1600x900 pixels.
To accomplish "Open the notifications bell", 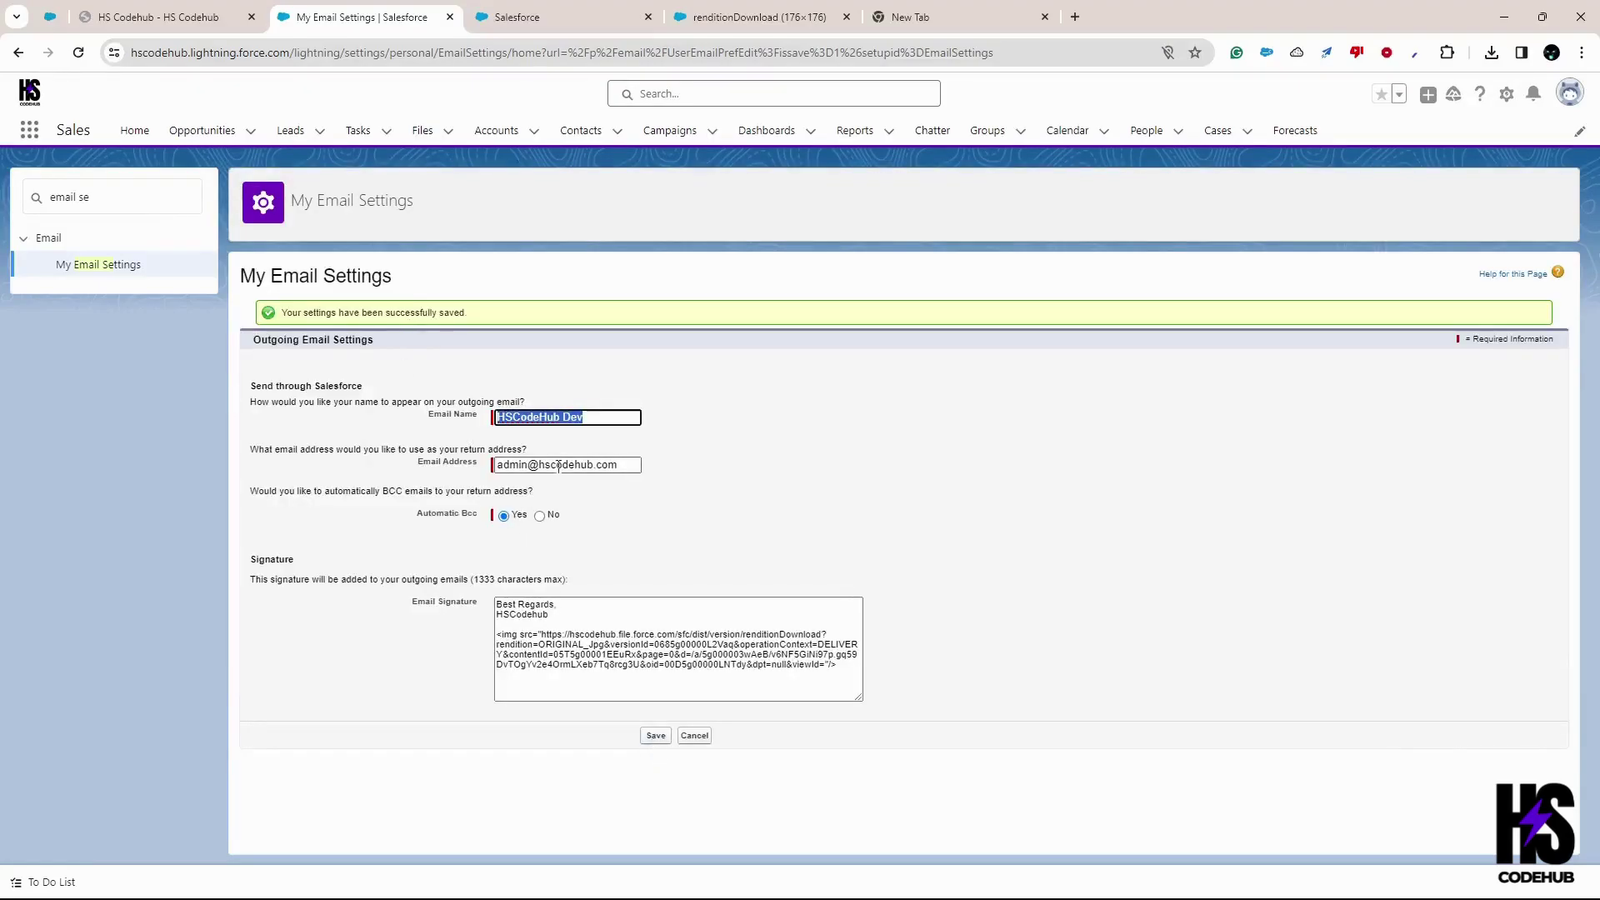I will click(x=1533, y=94).
